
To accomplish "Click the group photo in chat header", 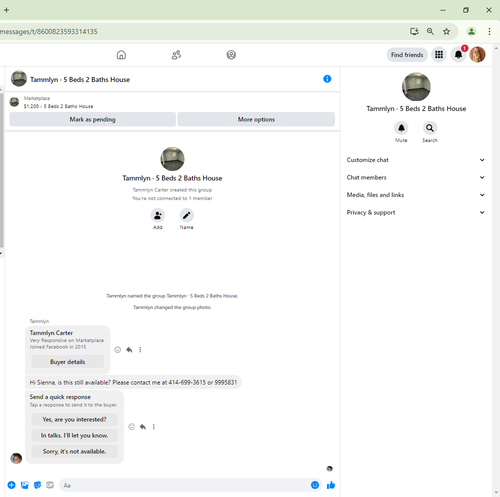I will point(19,79).
